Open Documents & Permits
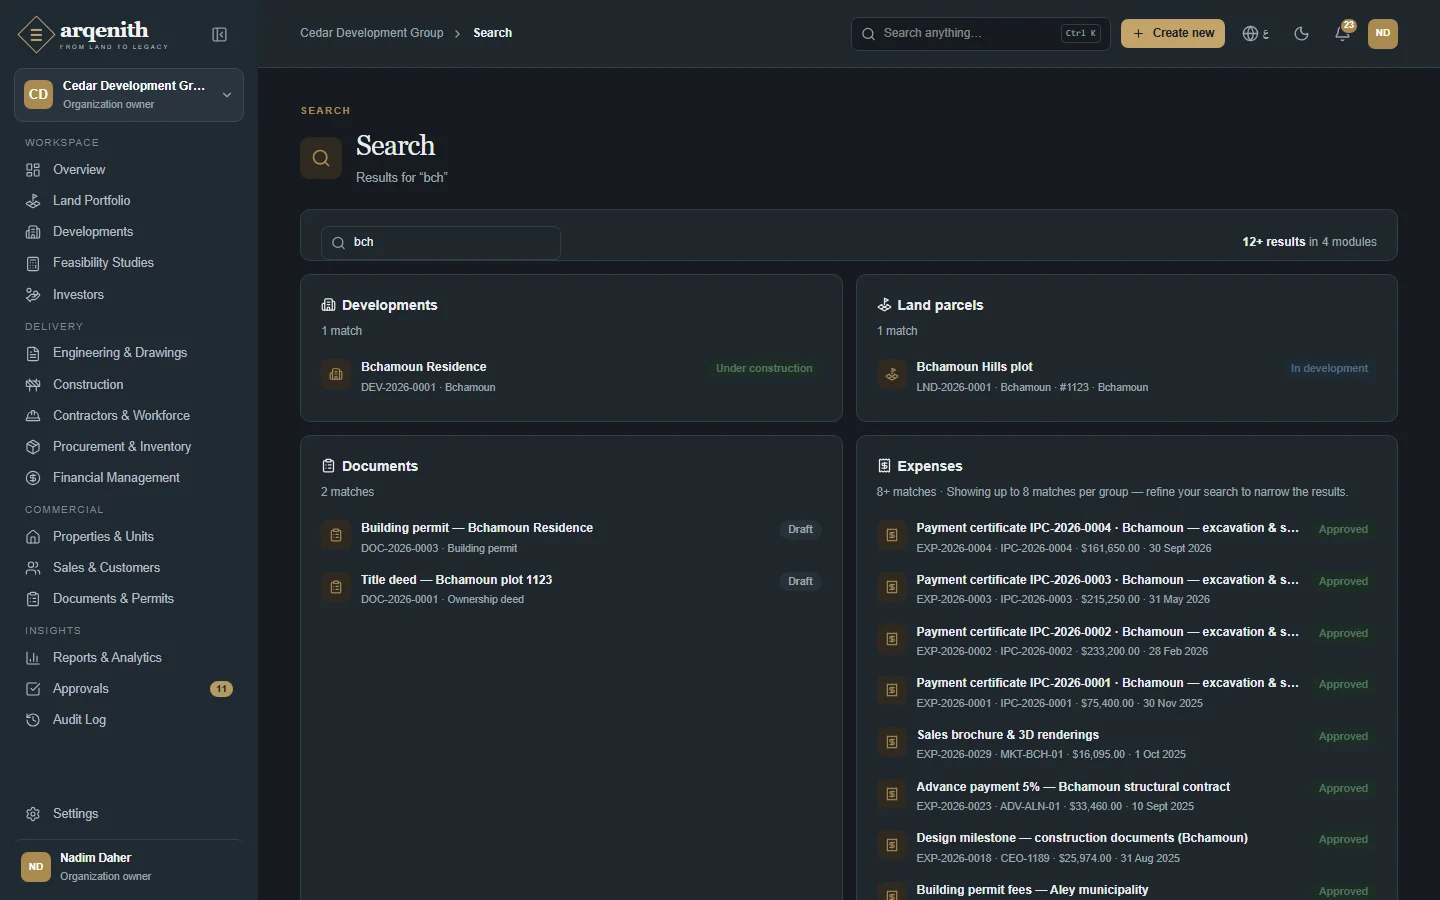Viewport: 1440px width, 900px height. pyautogui.click(x=129, y=599)
